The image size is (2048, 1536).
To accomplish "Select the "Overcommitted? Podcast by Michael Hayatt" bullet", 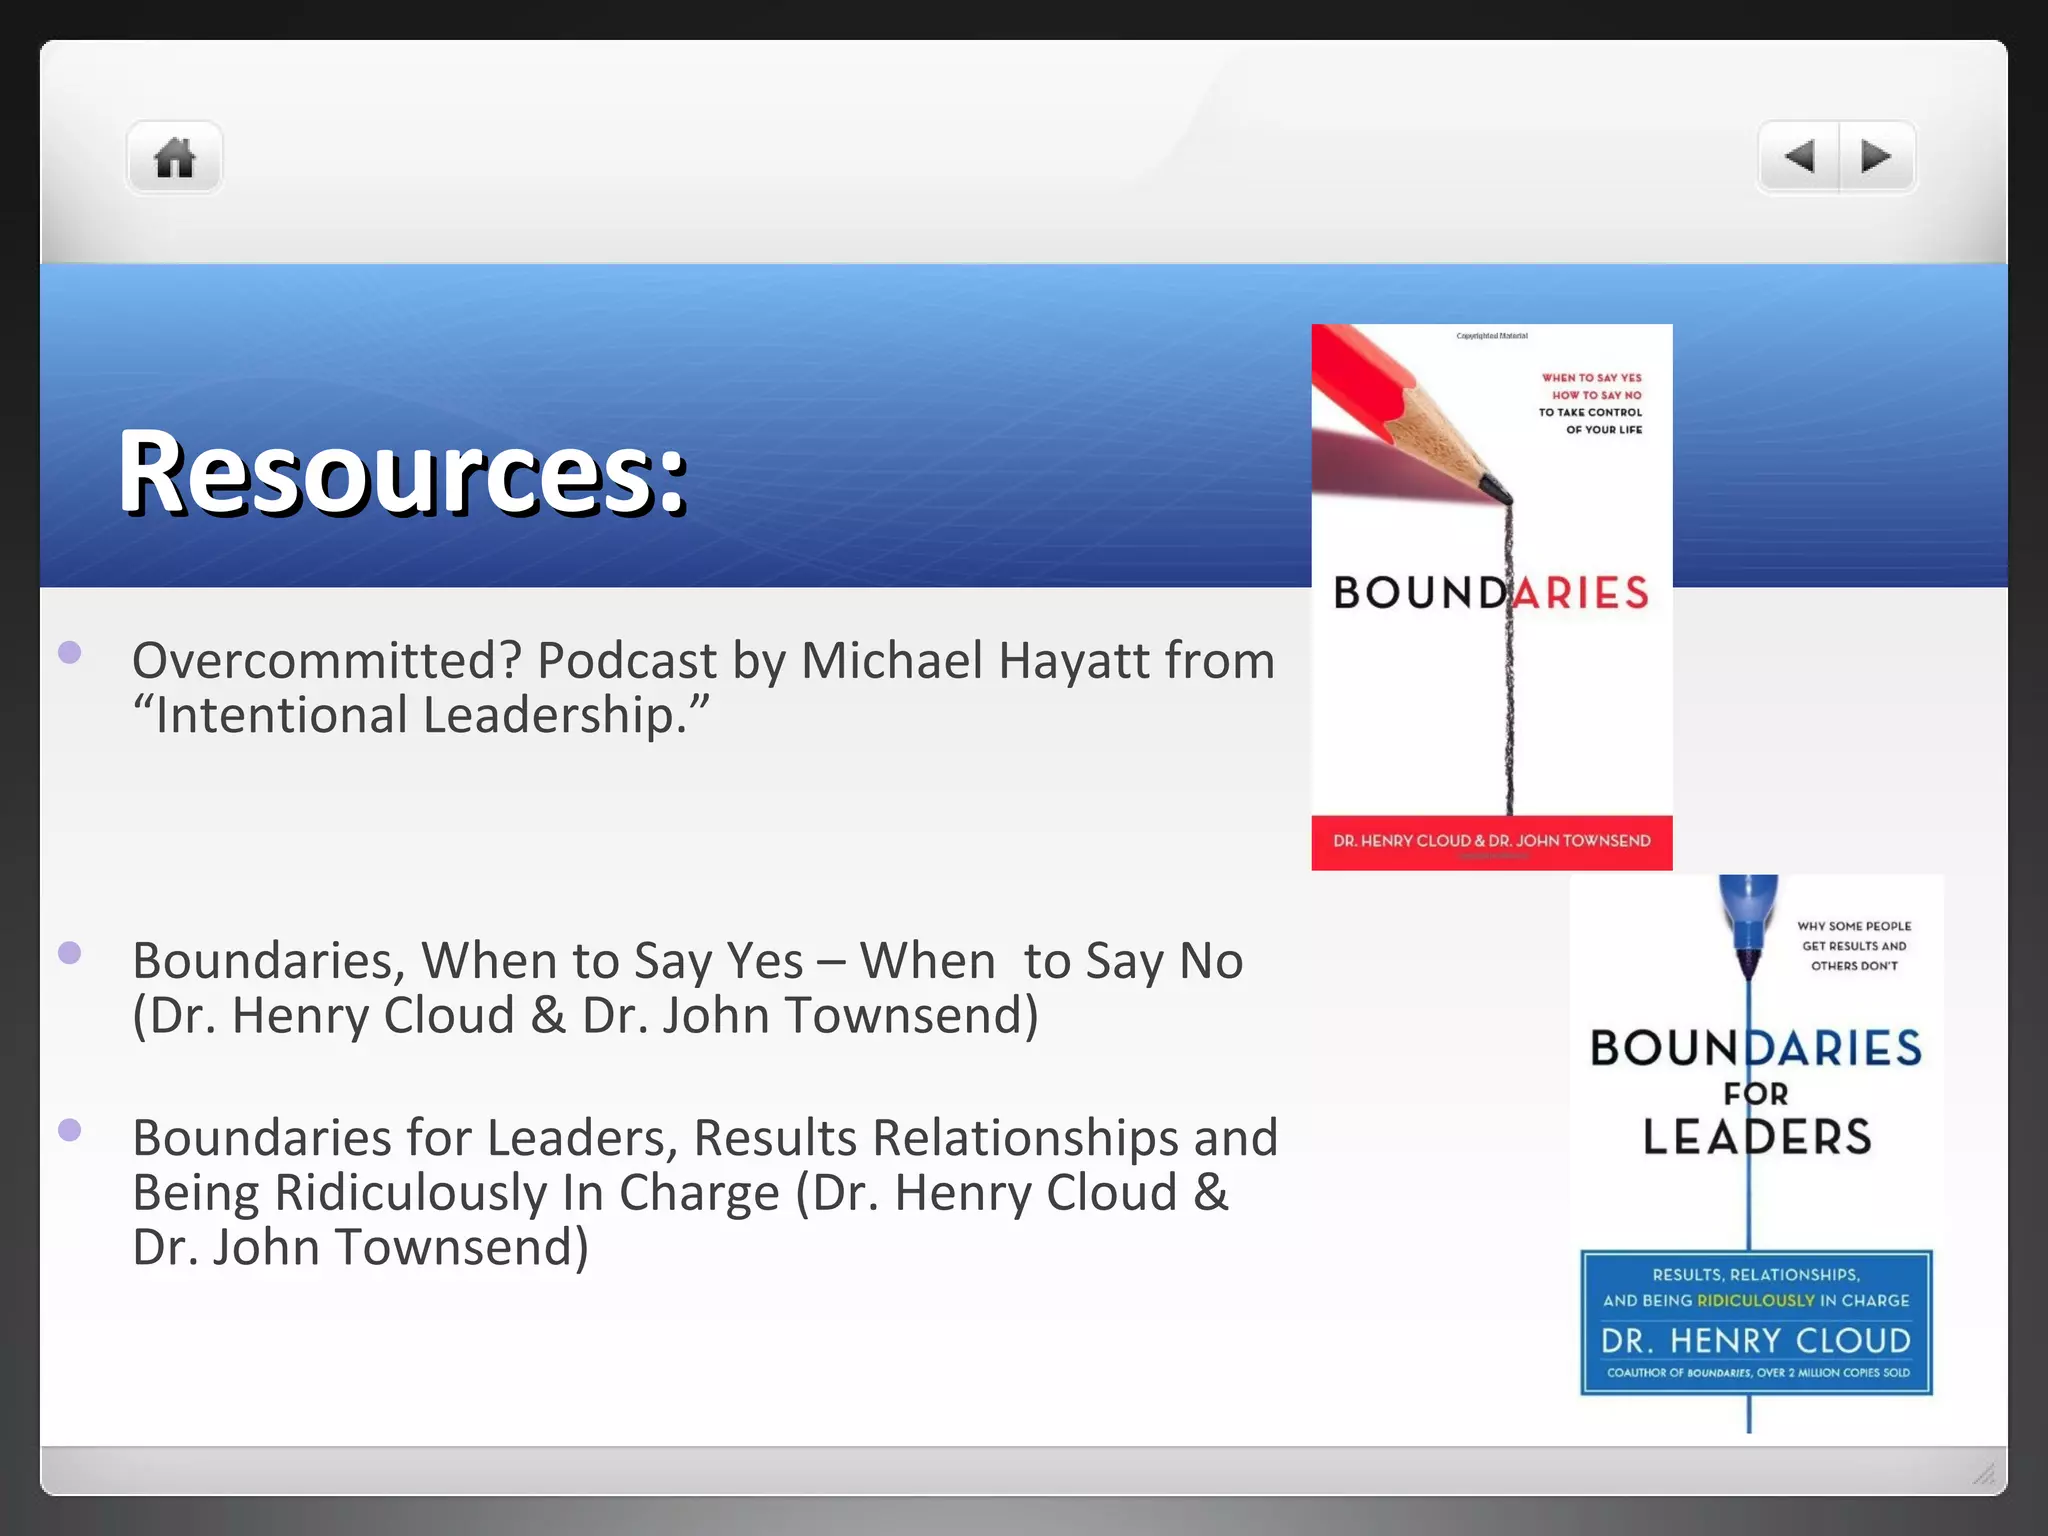I will click(704, 687).
